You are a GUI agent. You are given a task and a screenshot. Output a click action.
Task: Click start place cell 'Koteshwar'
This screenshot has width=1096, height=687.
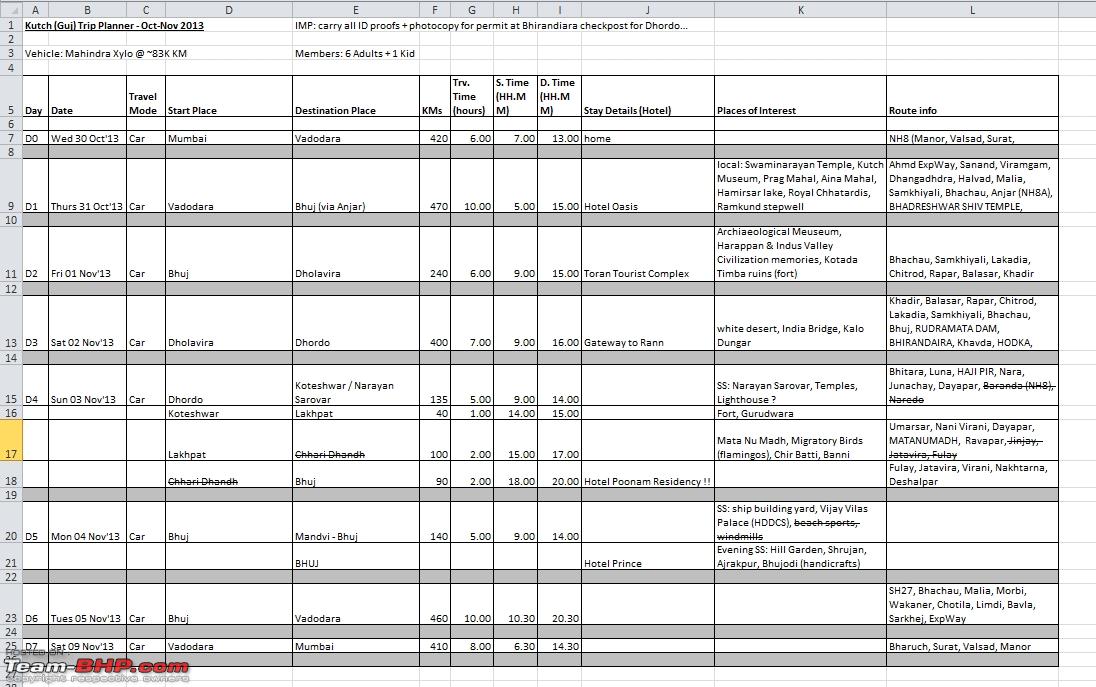pyautogui.click(x=229, y=414)
